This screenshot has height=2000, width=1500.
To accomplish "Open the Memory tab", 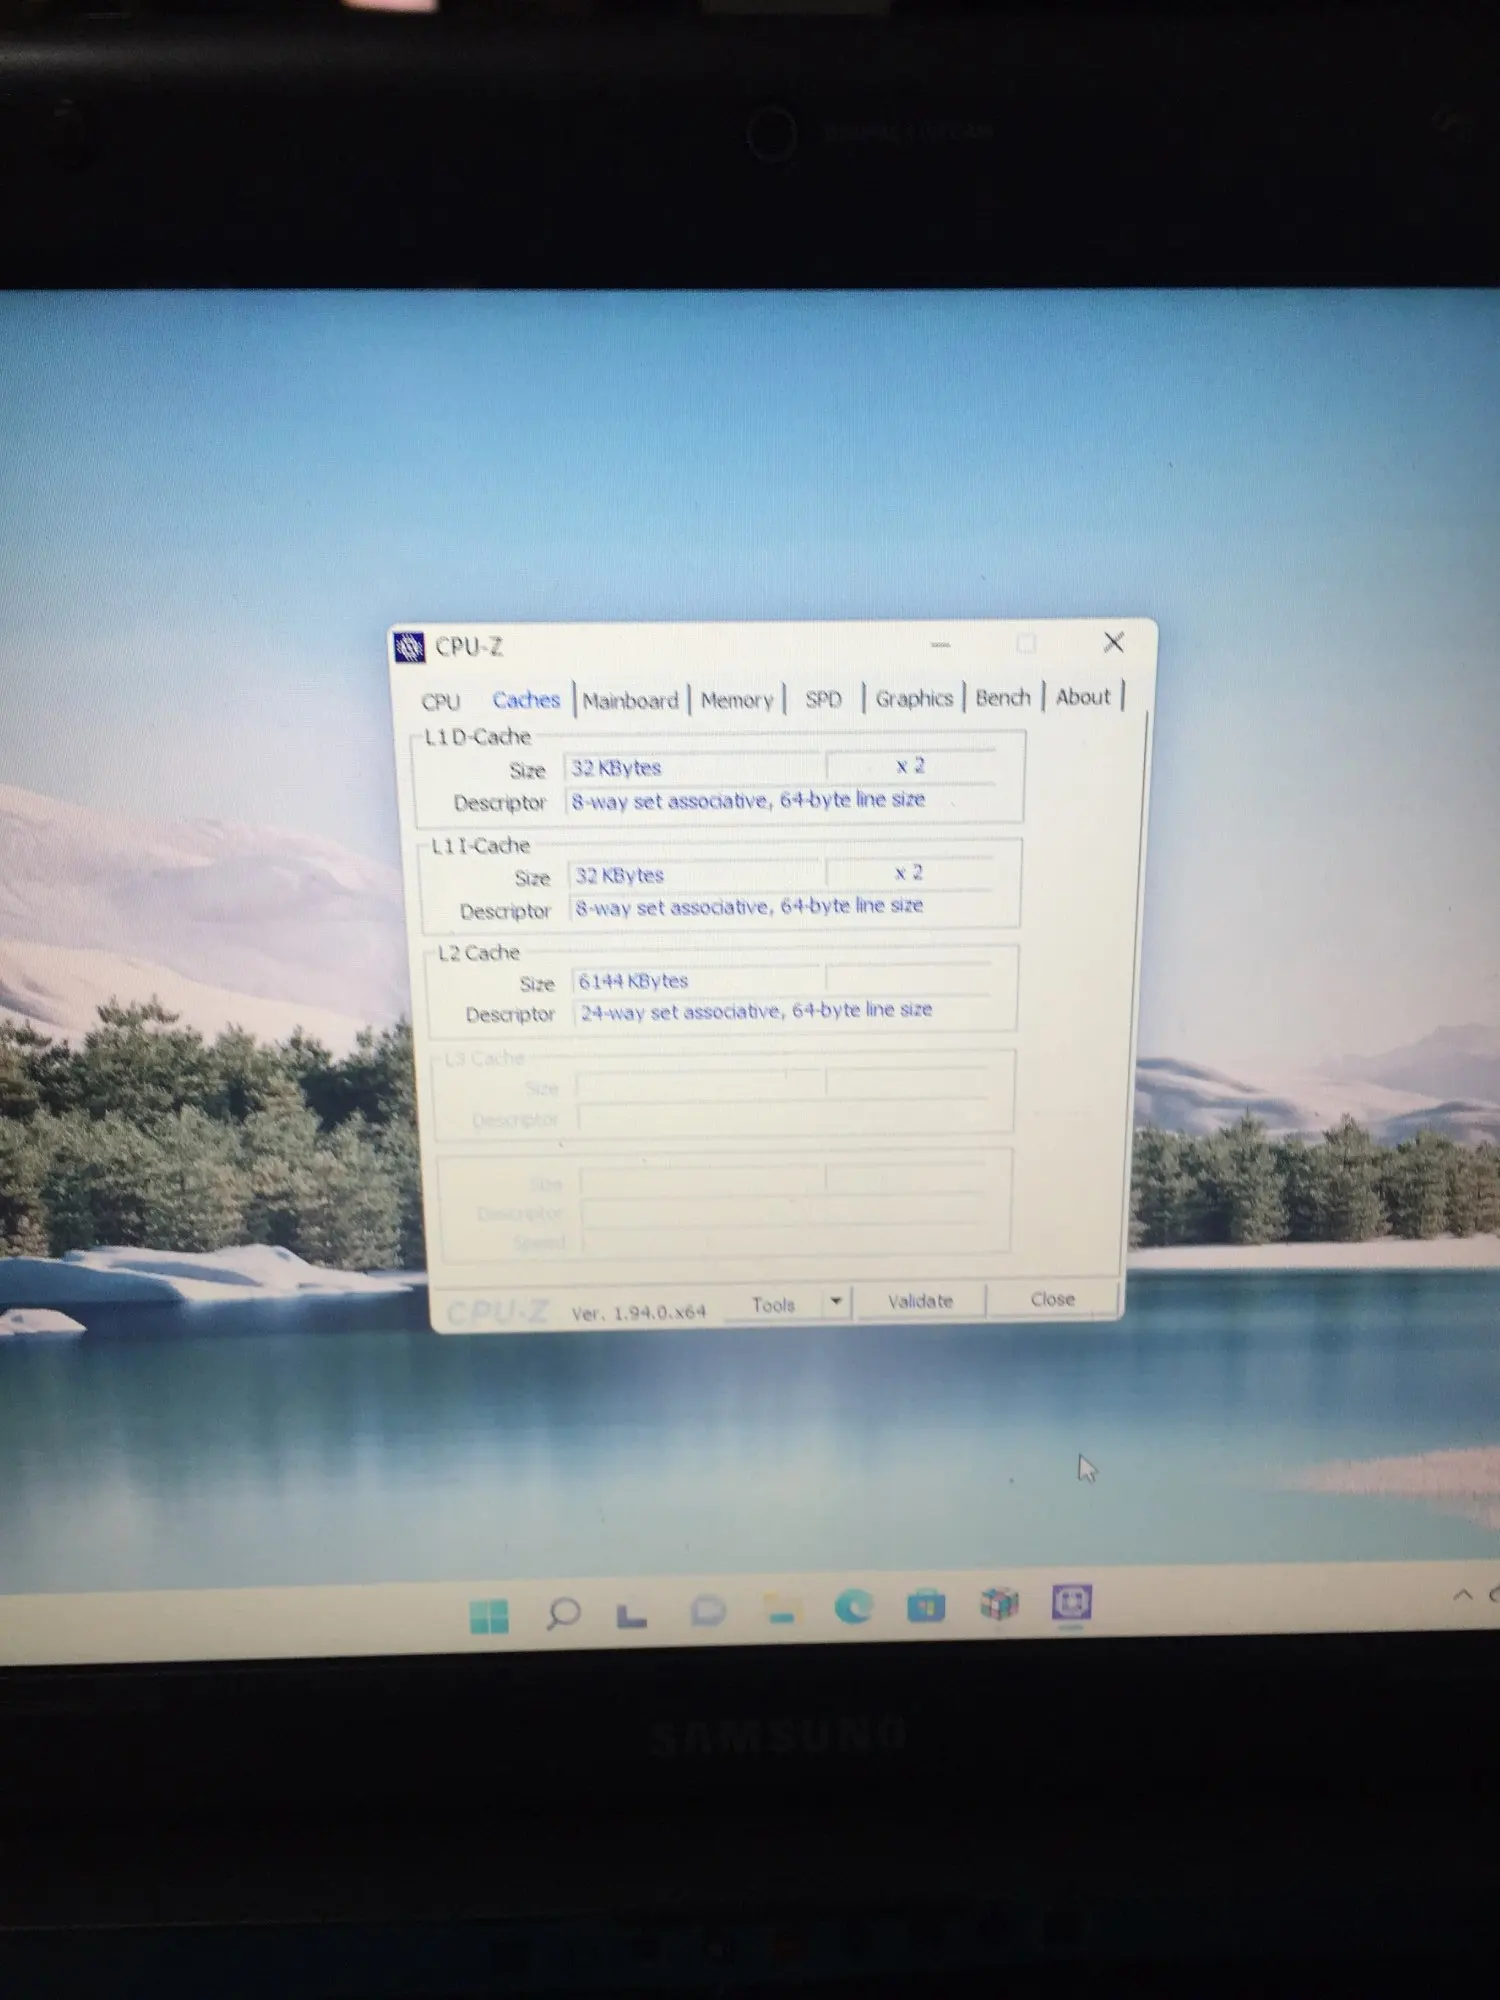I will click(x=737, y=699).
